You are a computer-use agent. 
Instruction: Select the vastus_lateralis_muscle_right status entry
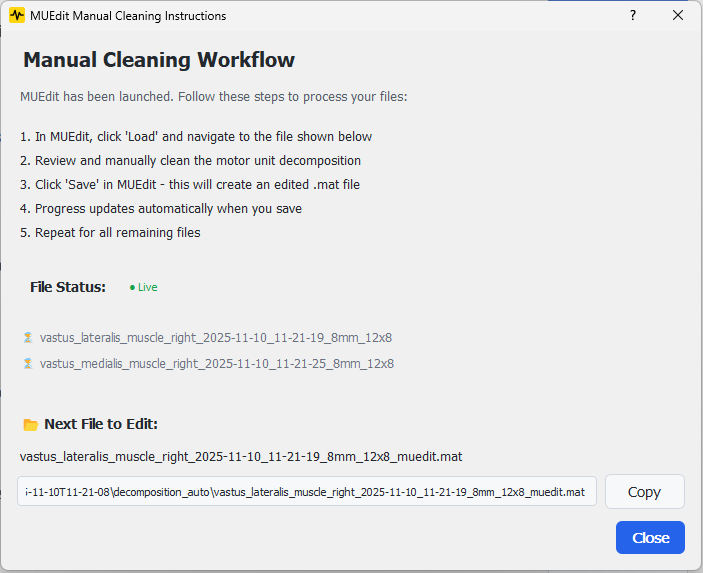pyautogui.click(x=216, y=338)
